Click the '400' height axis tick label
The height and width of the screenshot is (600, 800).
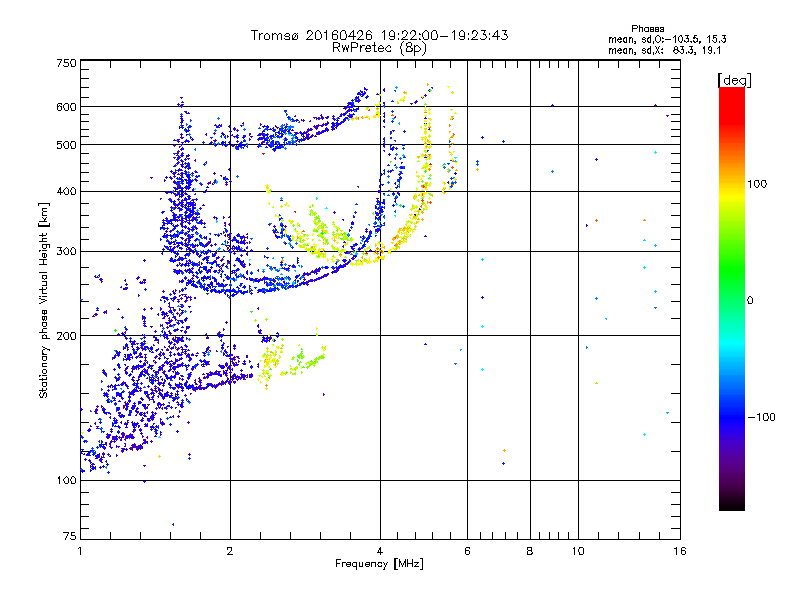67,191
